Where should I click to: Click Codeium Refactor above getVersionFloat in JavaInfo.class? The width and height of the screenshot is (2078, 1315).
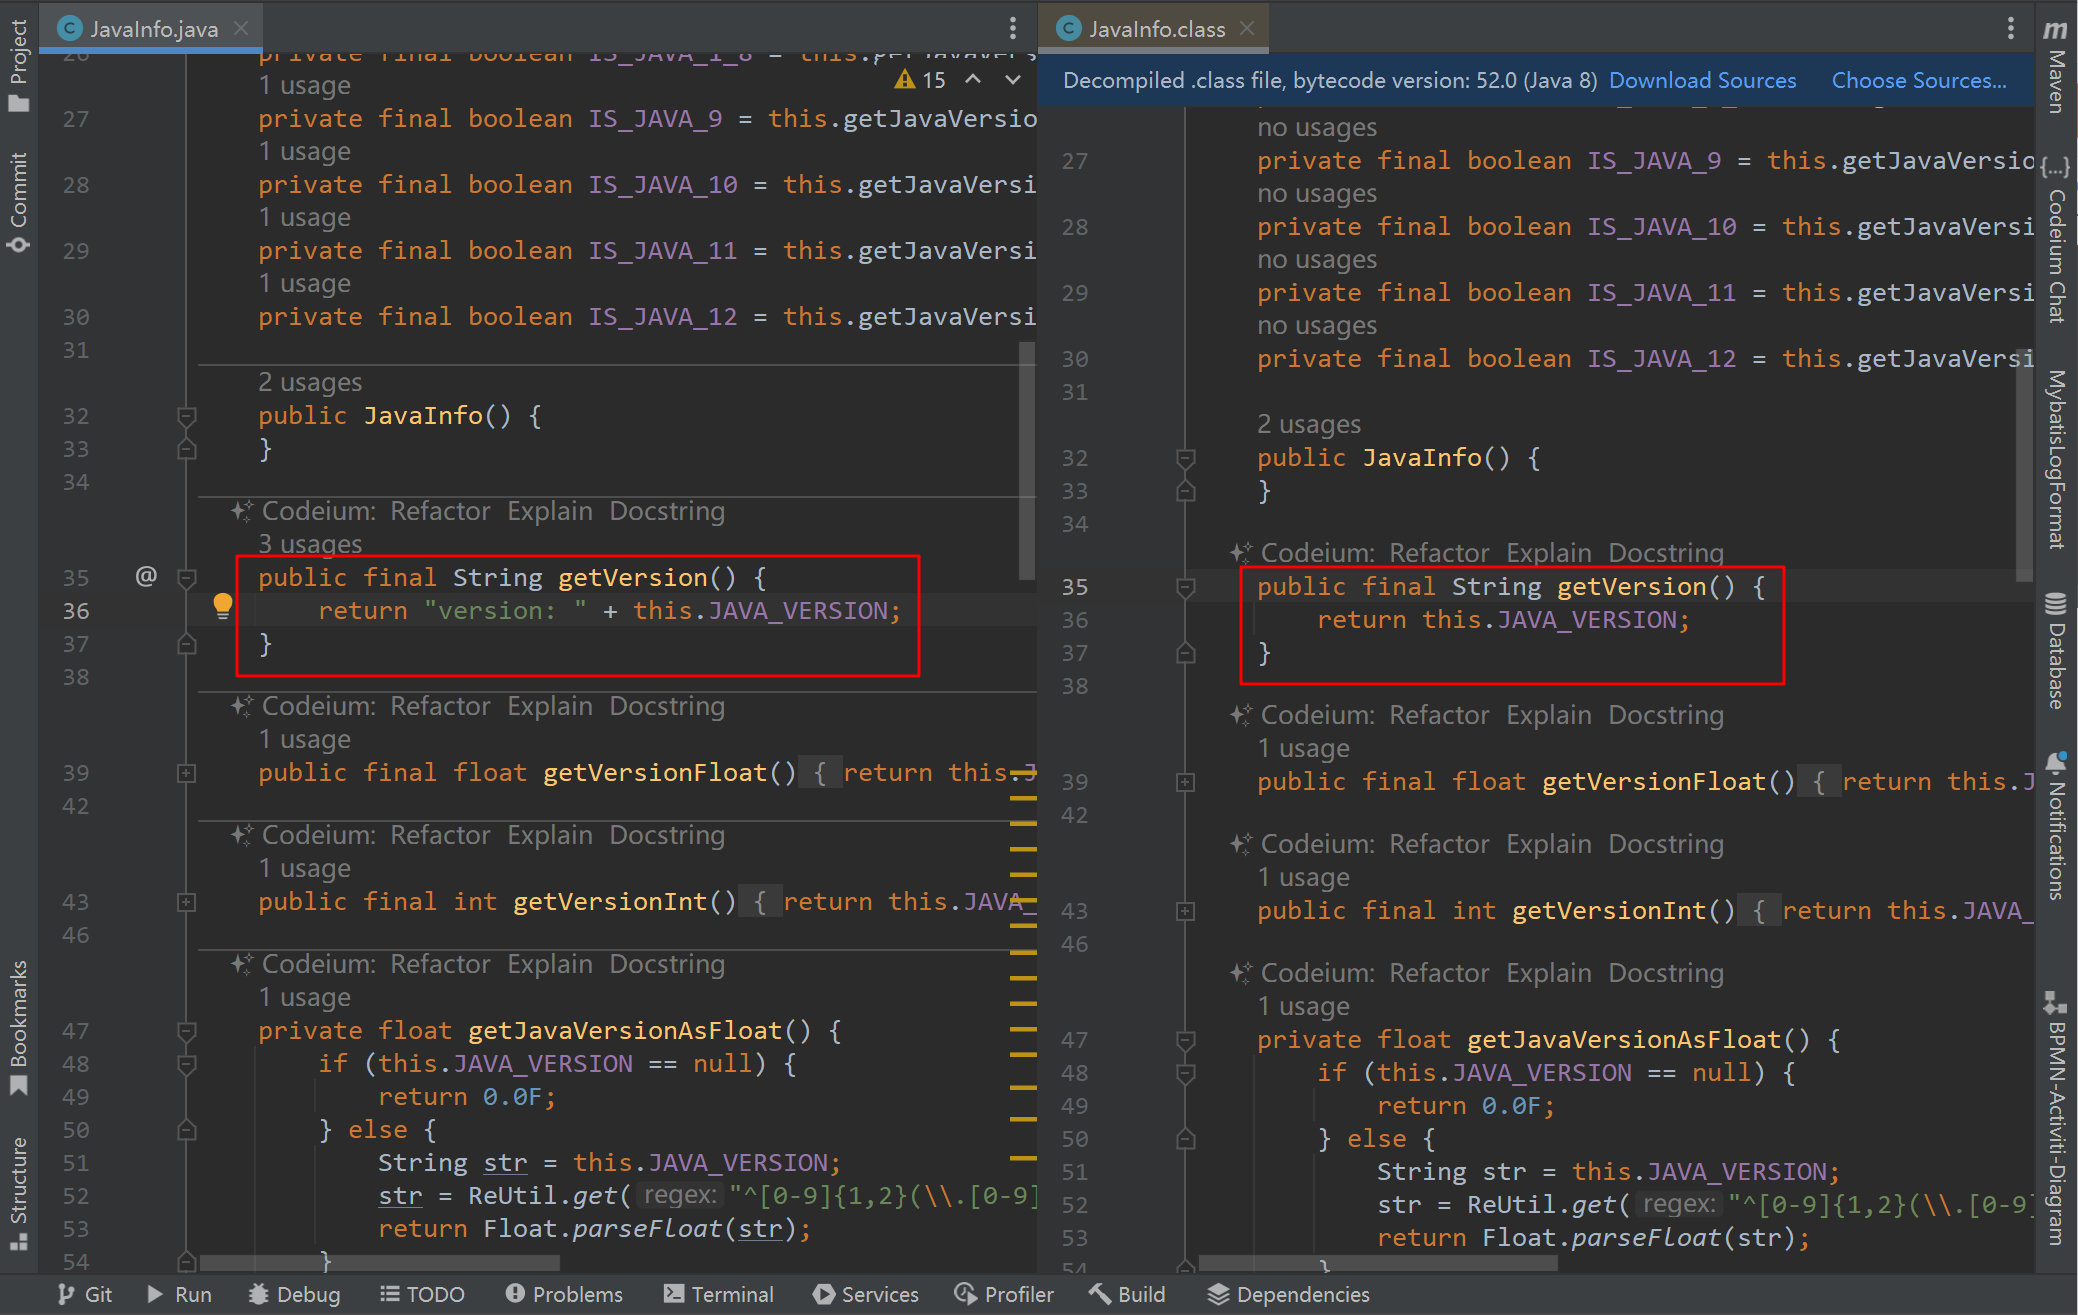coord(1439,715)
